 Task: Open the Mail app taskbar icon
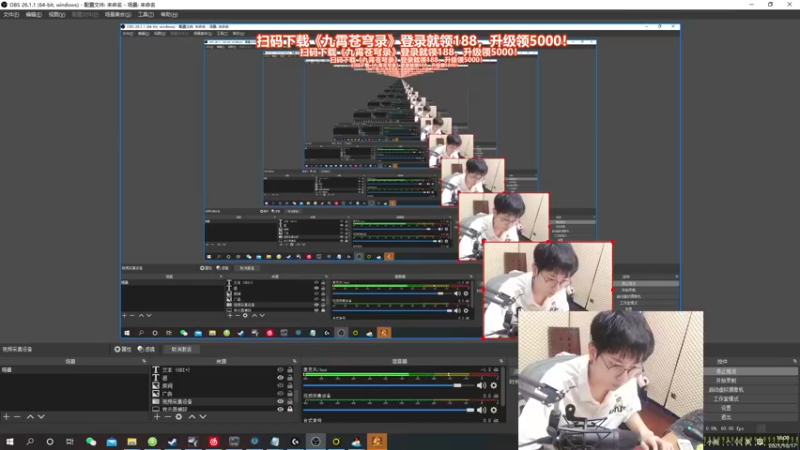pos(111,441)
